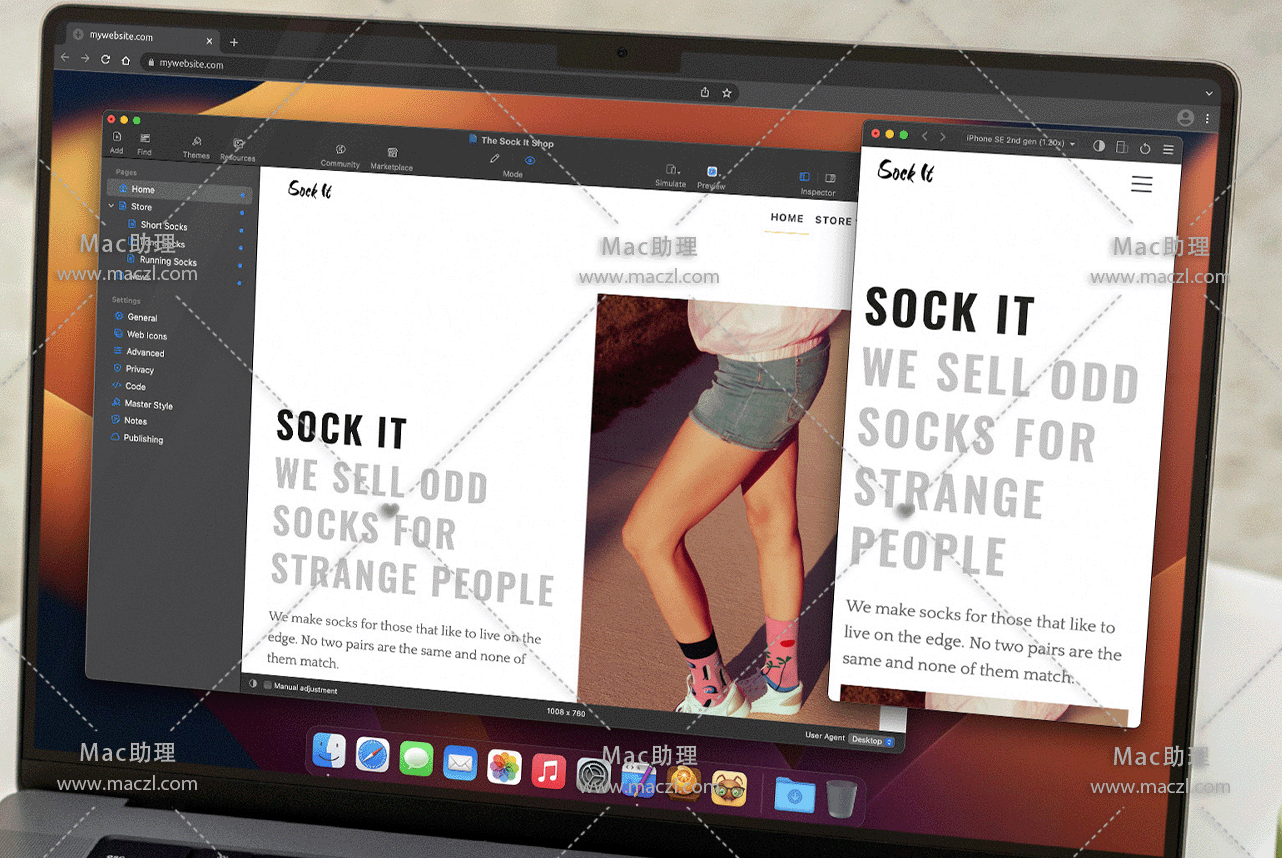Reload the iPhone simulator preview

[1145, 148]
